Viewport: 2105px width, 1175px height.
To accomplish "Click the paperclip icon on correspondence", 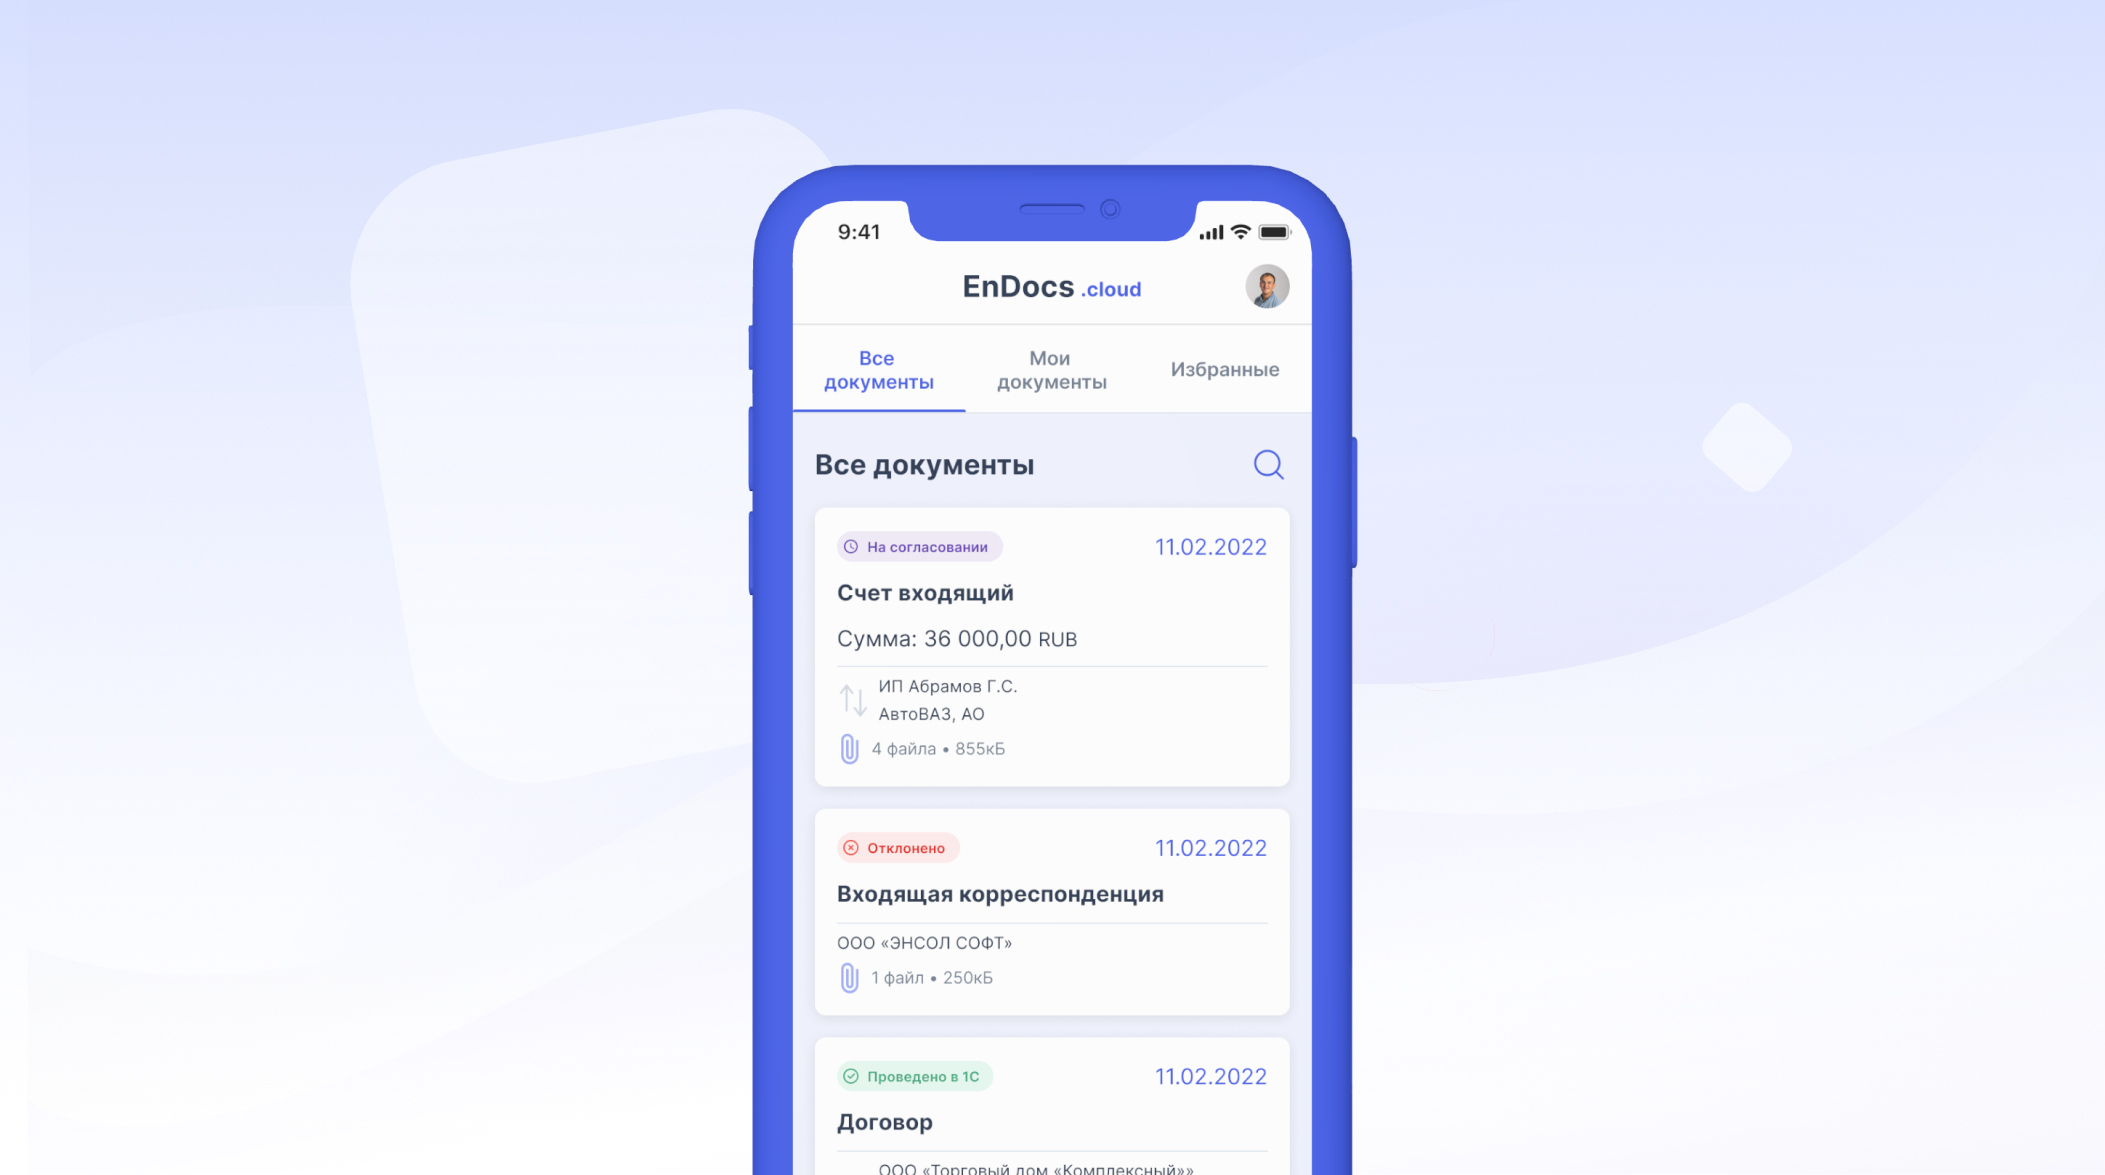I will pos(846,977).
